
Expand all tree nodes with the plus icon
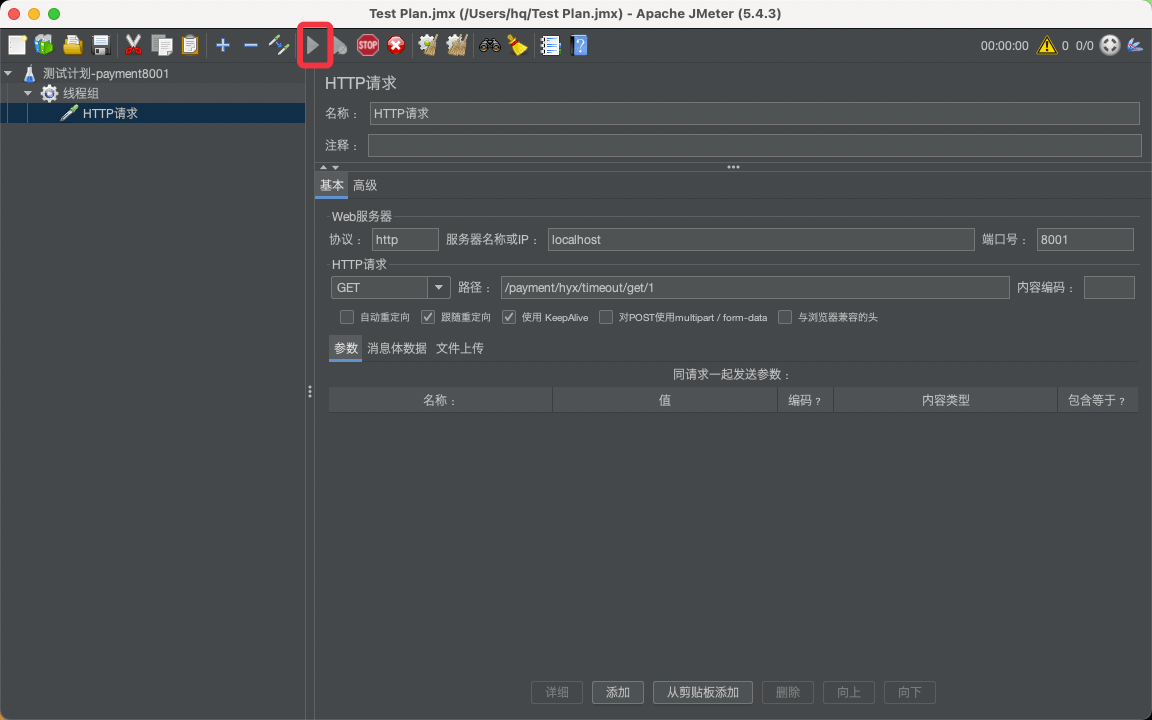[x=222, y=45]
